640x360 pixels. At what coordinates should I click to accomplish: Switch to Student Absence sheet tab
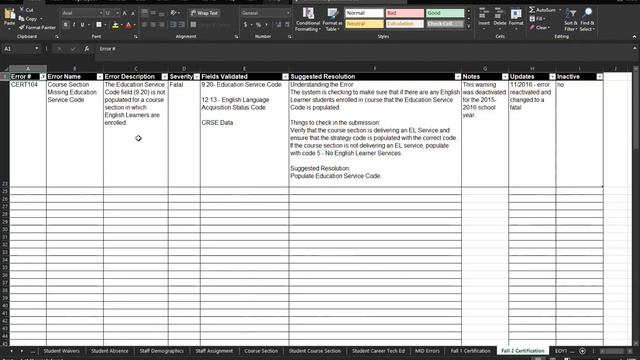[109, 351]
